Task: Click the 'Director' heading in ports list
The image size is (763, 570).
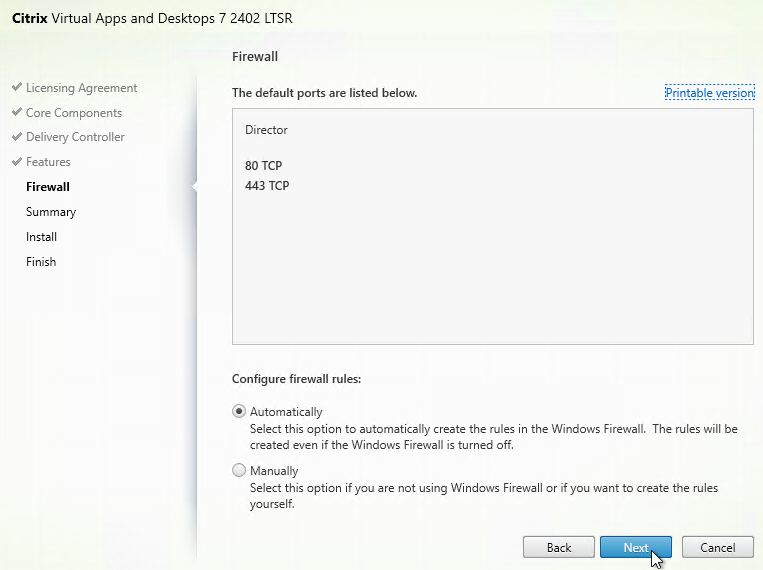Action: [x=266, y=130]
